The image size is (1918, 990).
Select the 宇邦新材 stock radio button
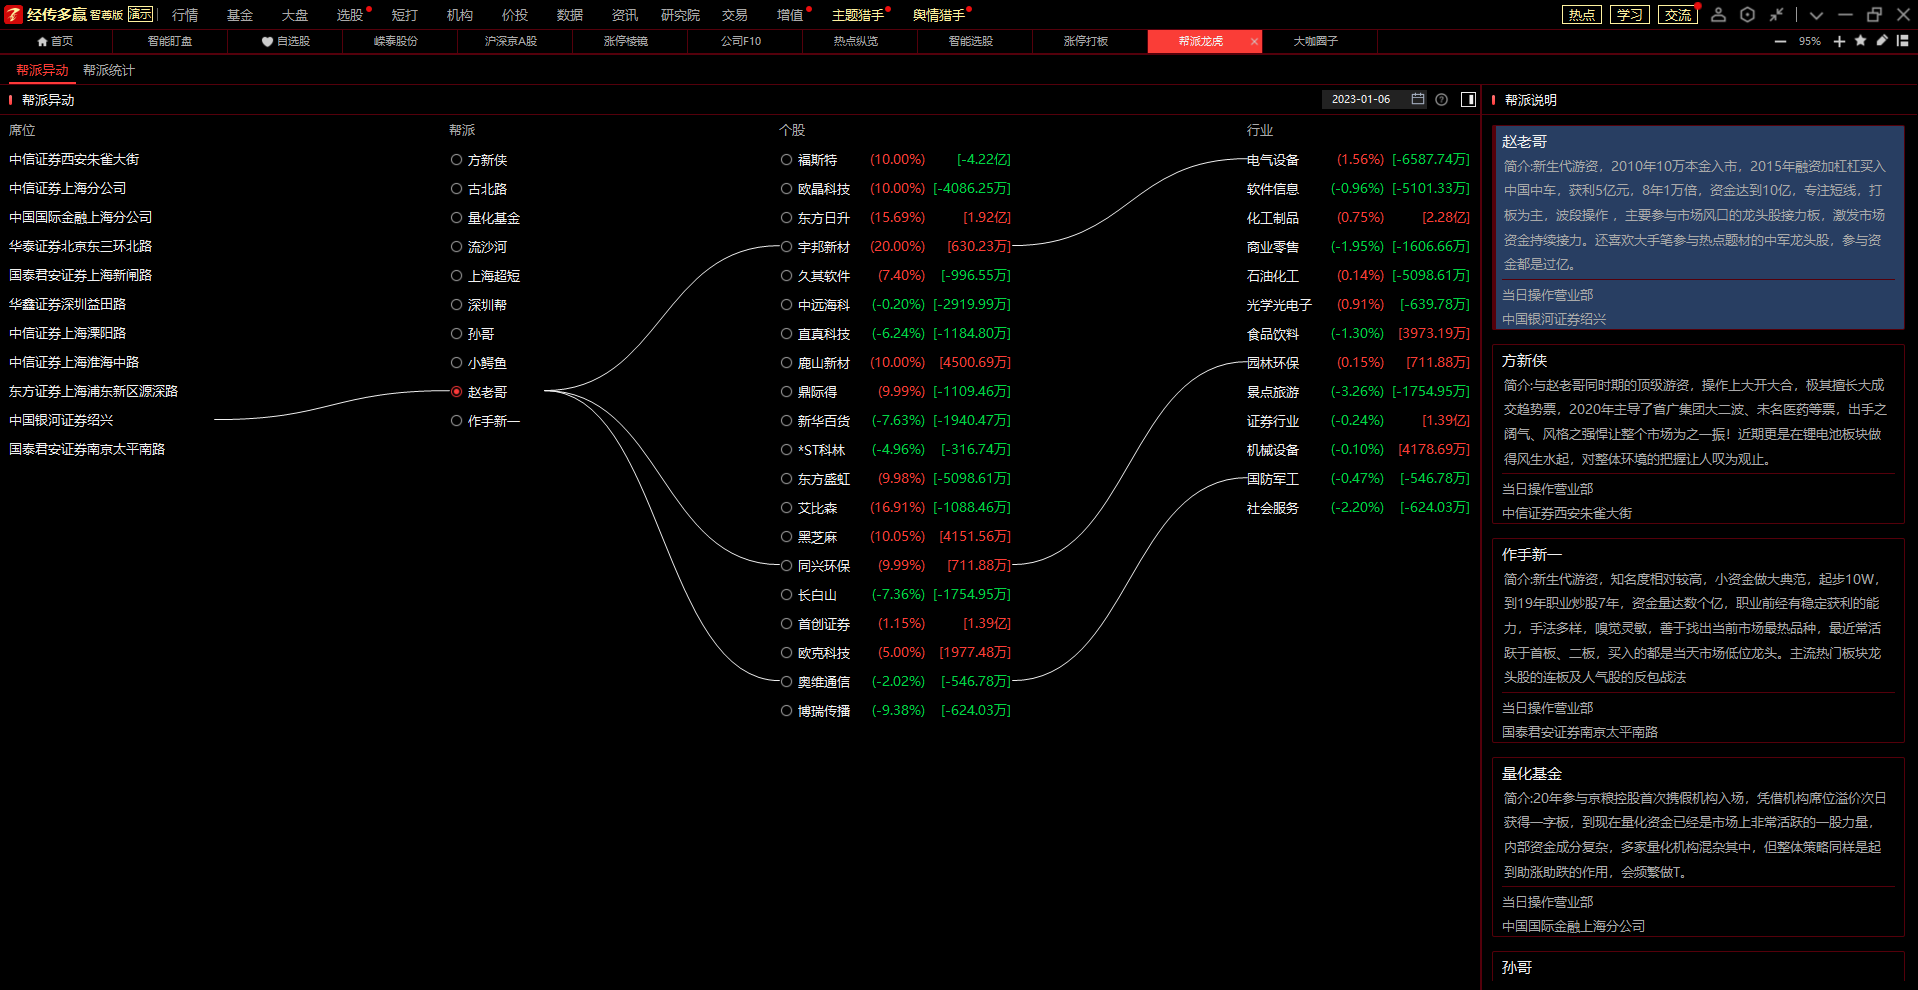point(786,247)
